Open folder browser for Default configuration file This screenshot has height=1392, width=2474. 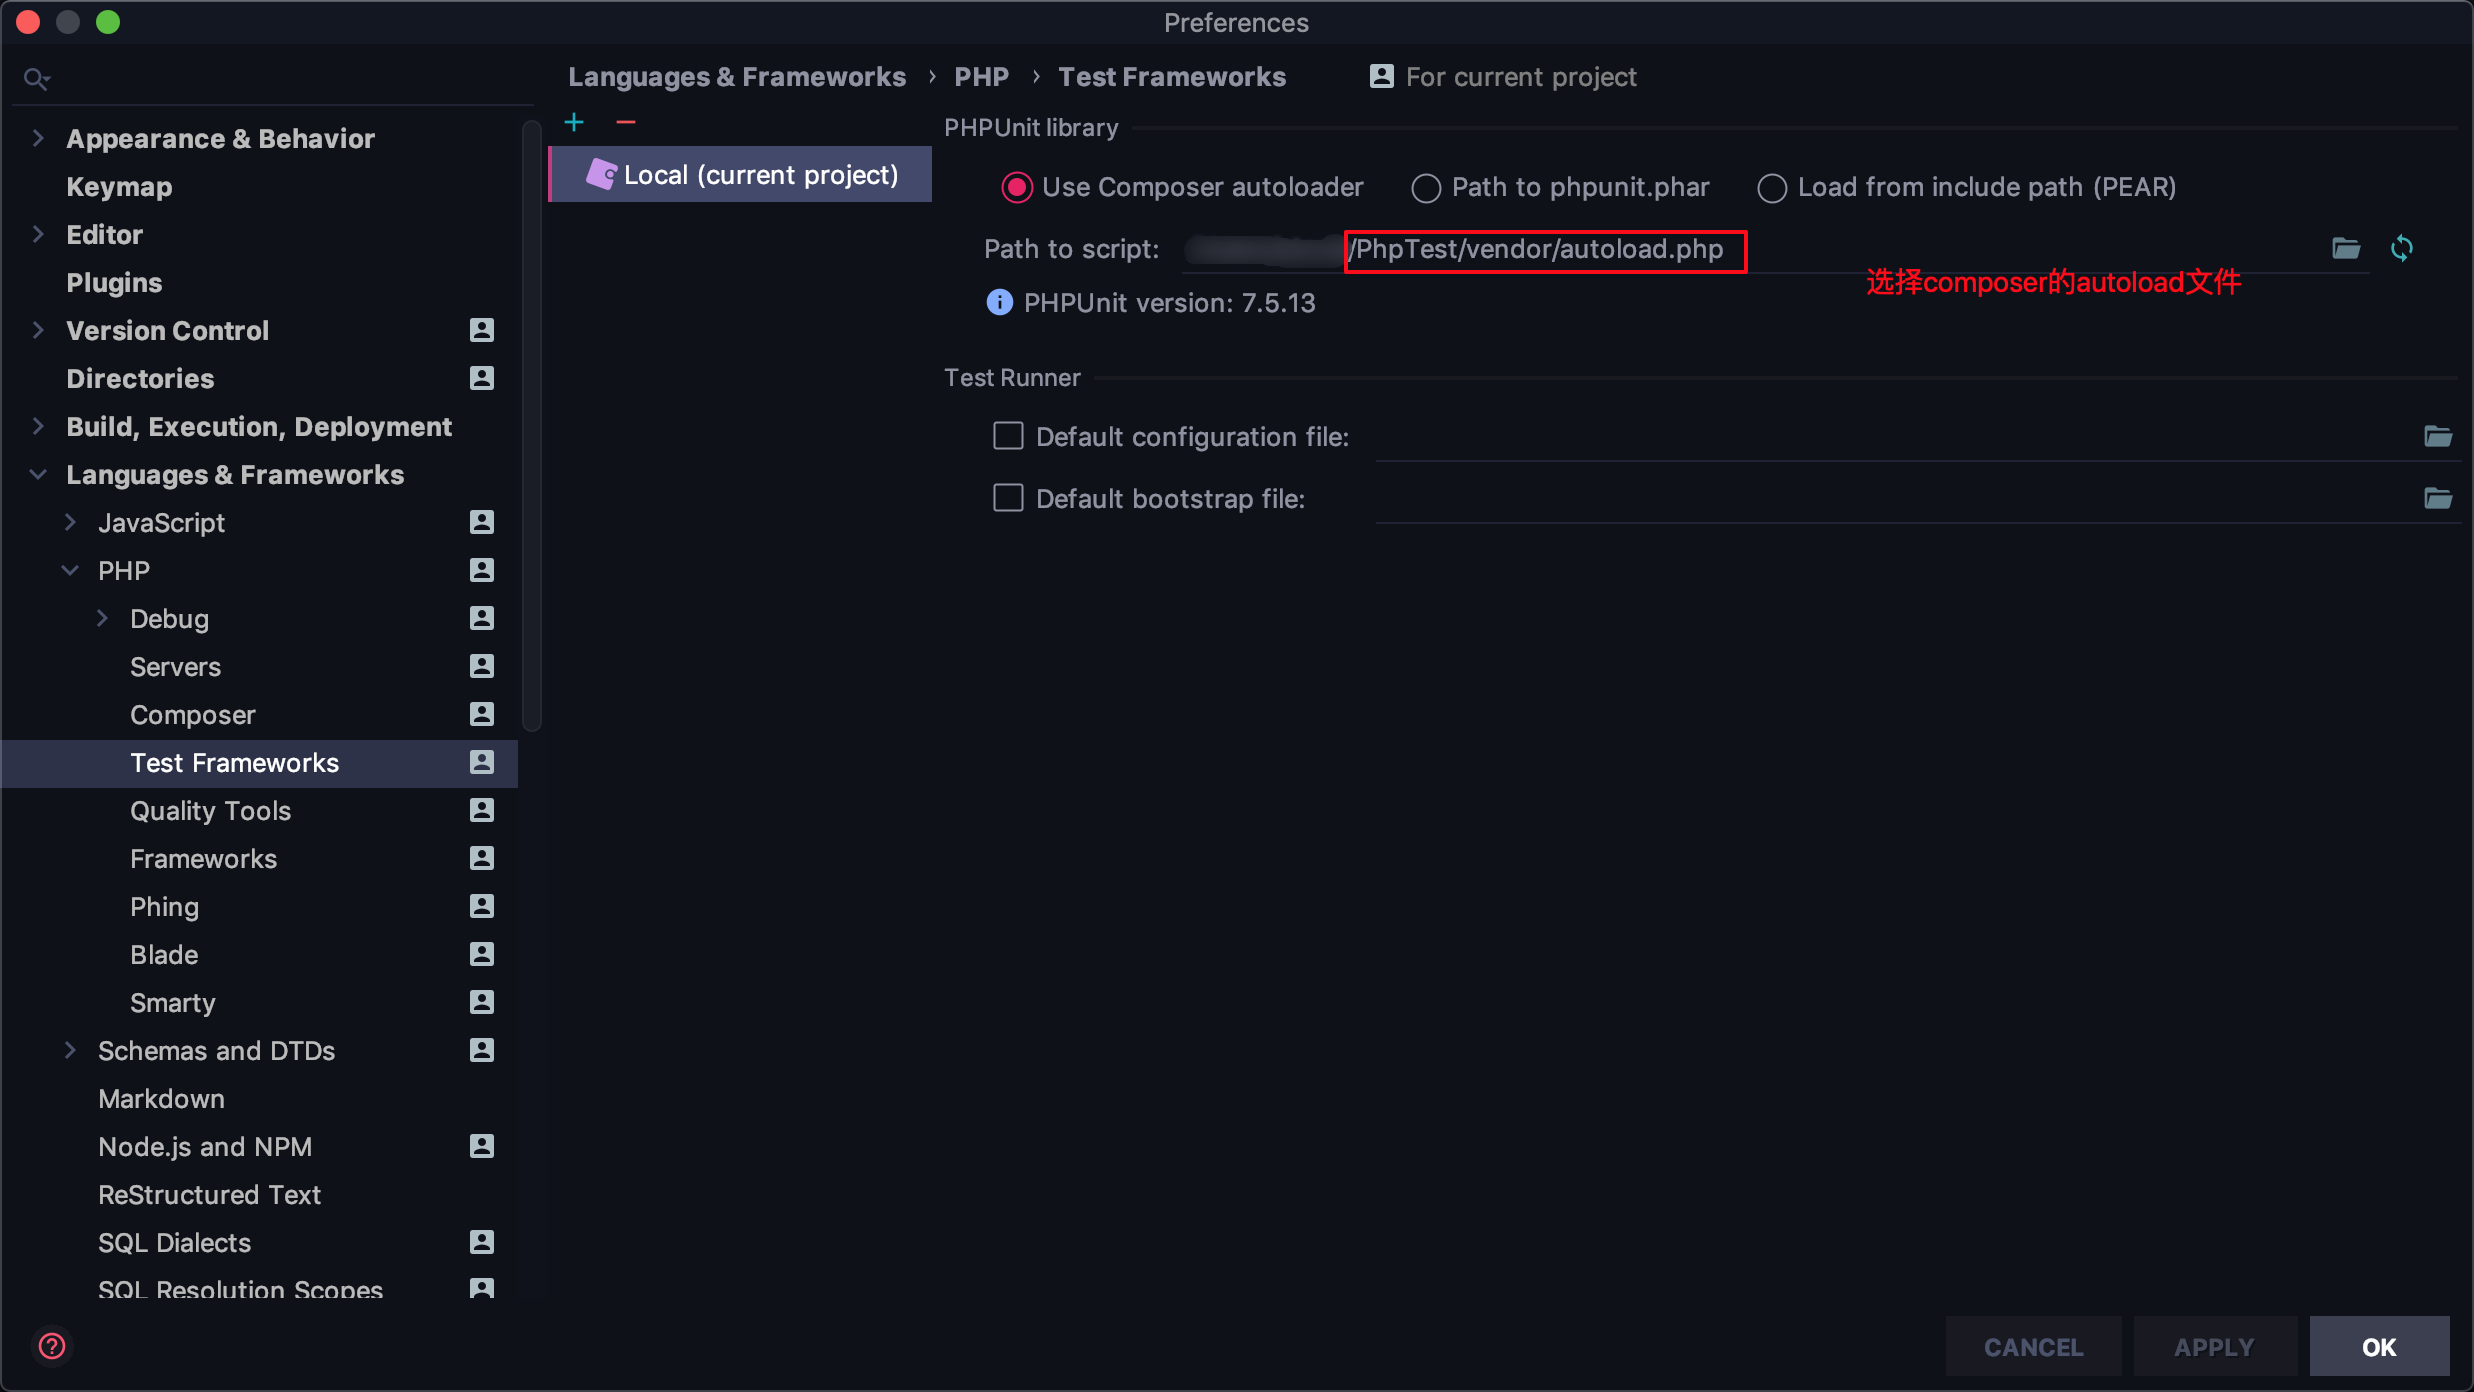tap(2437, 437)
